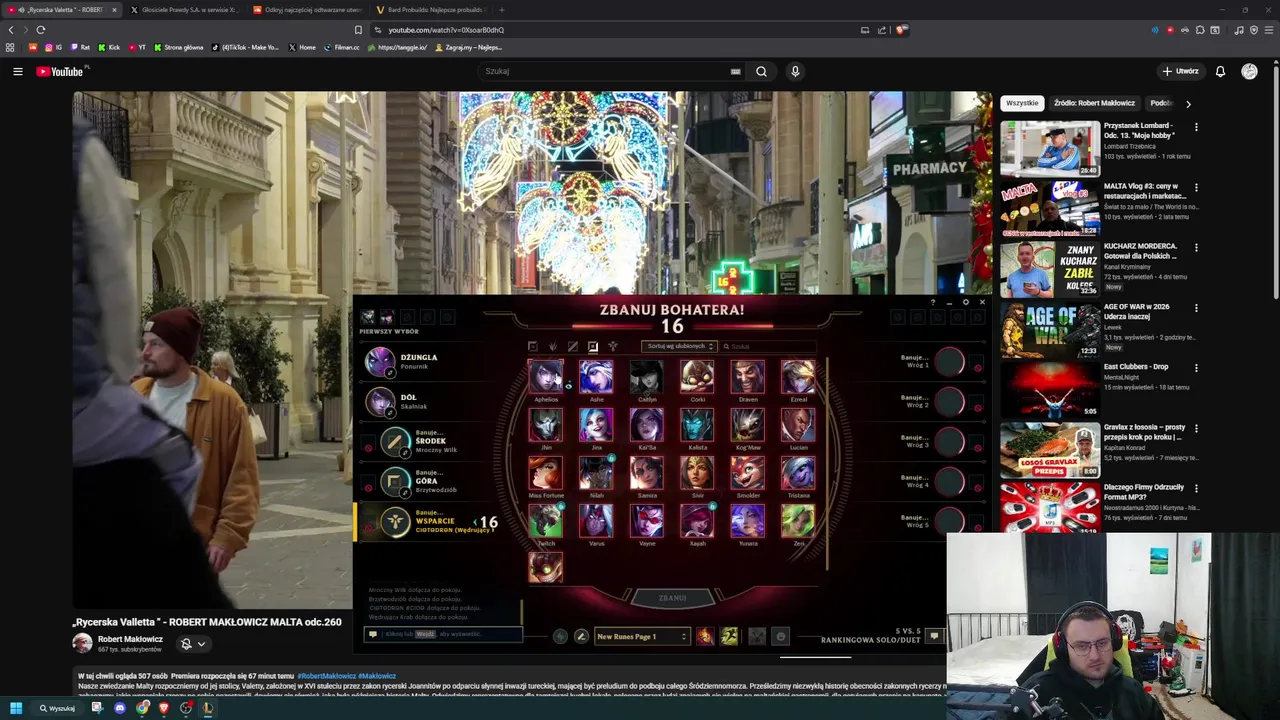Open new browser tab plus button
Image resolution: width=1280 pixels, height=720 pixels.
502,10
